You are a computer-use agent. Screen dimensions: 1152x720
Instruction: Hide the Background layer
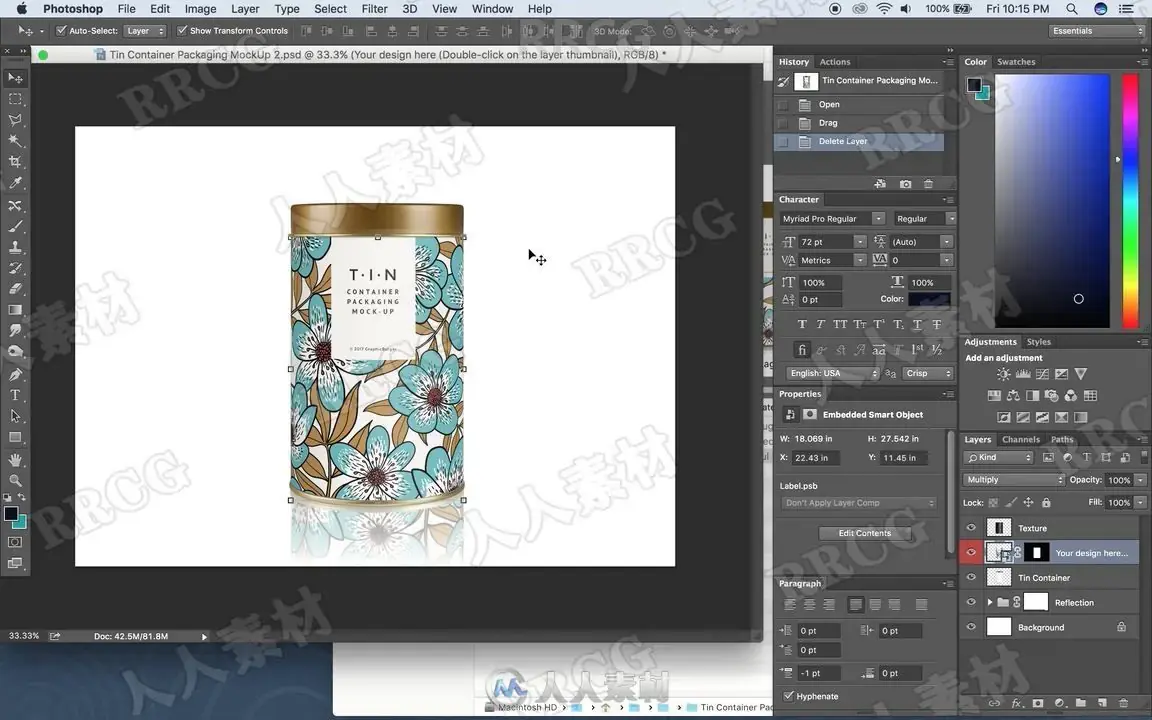971,627
